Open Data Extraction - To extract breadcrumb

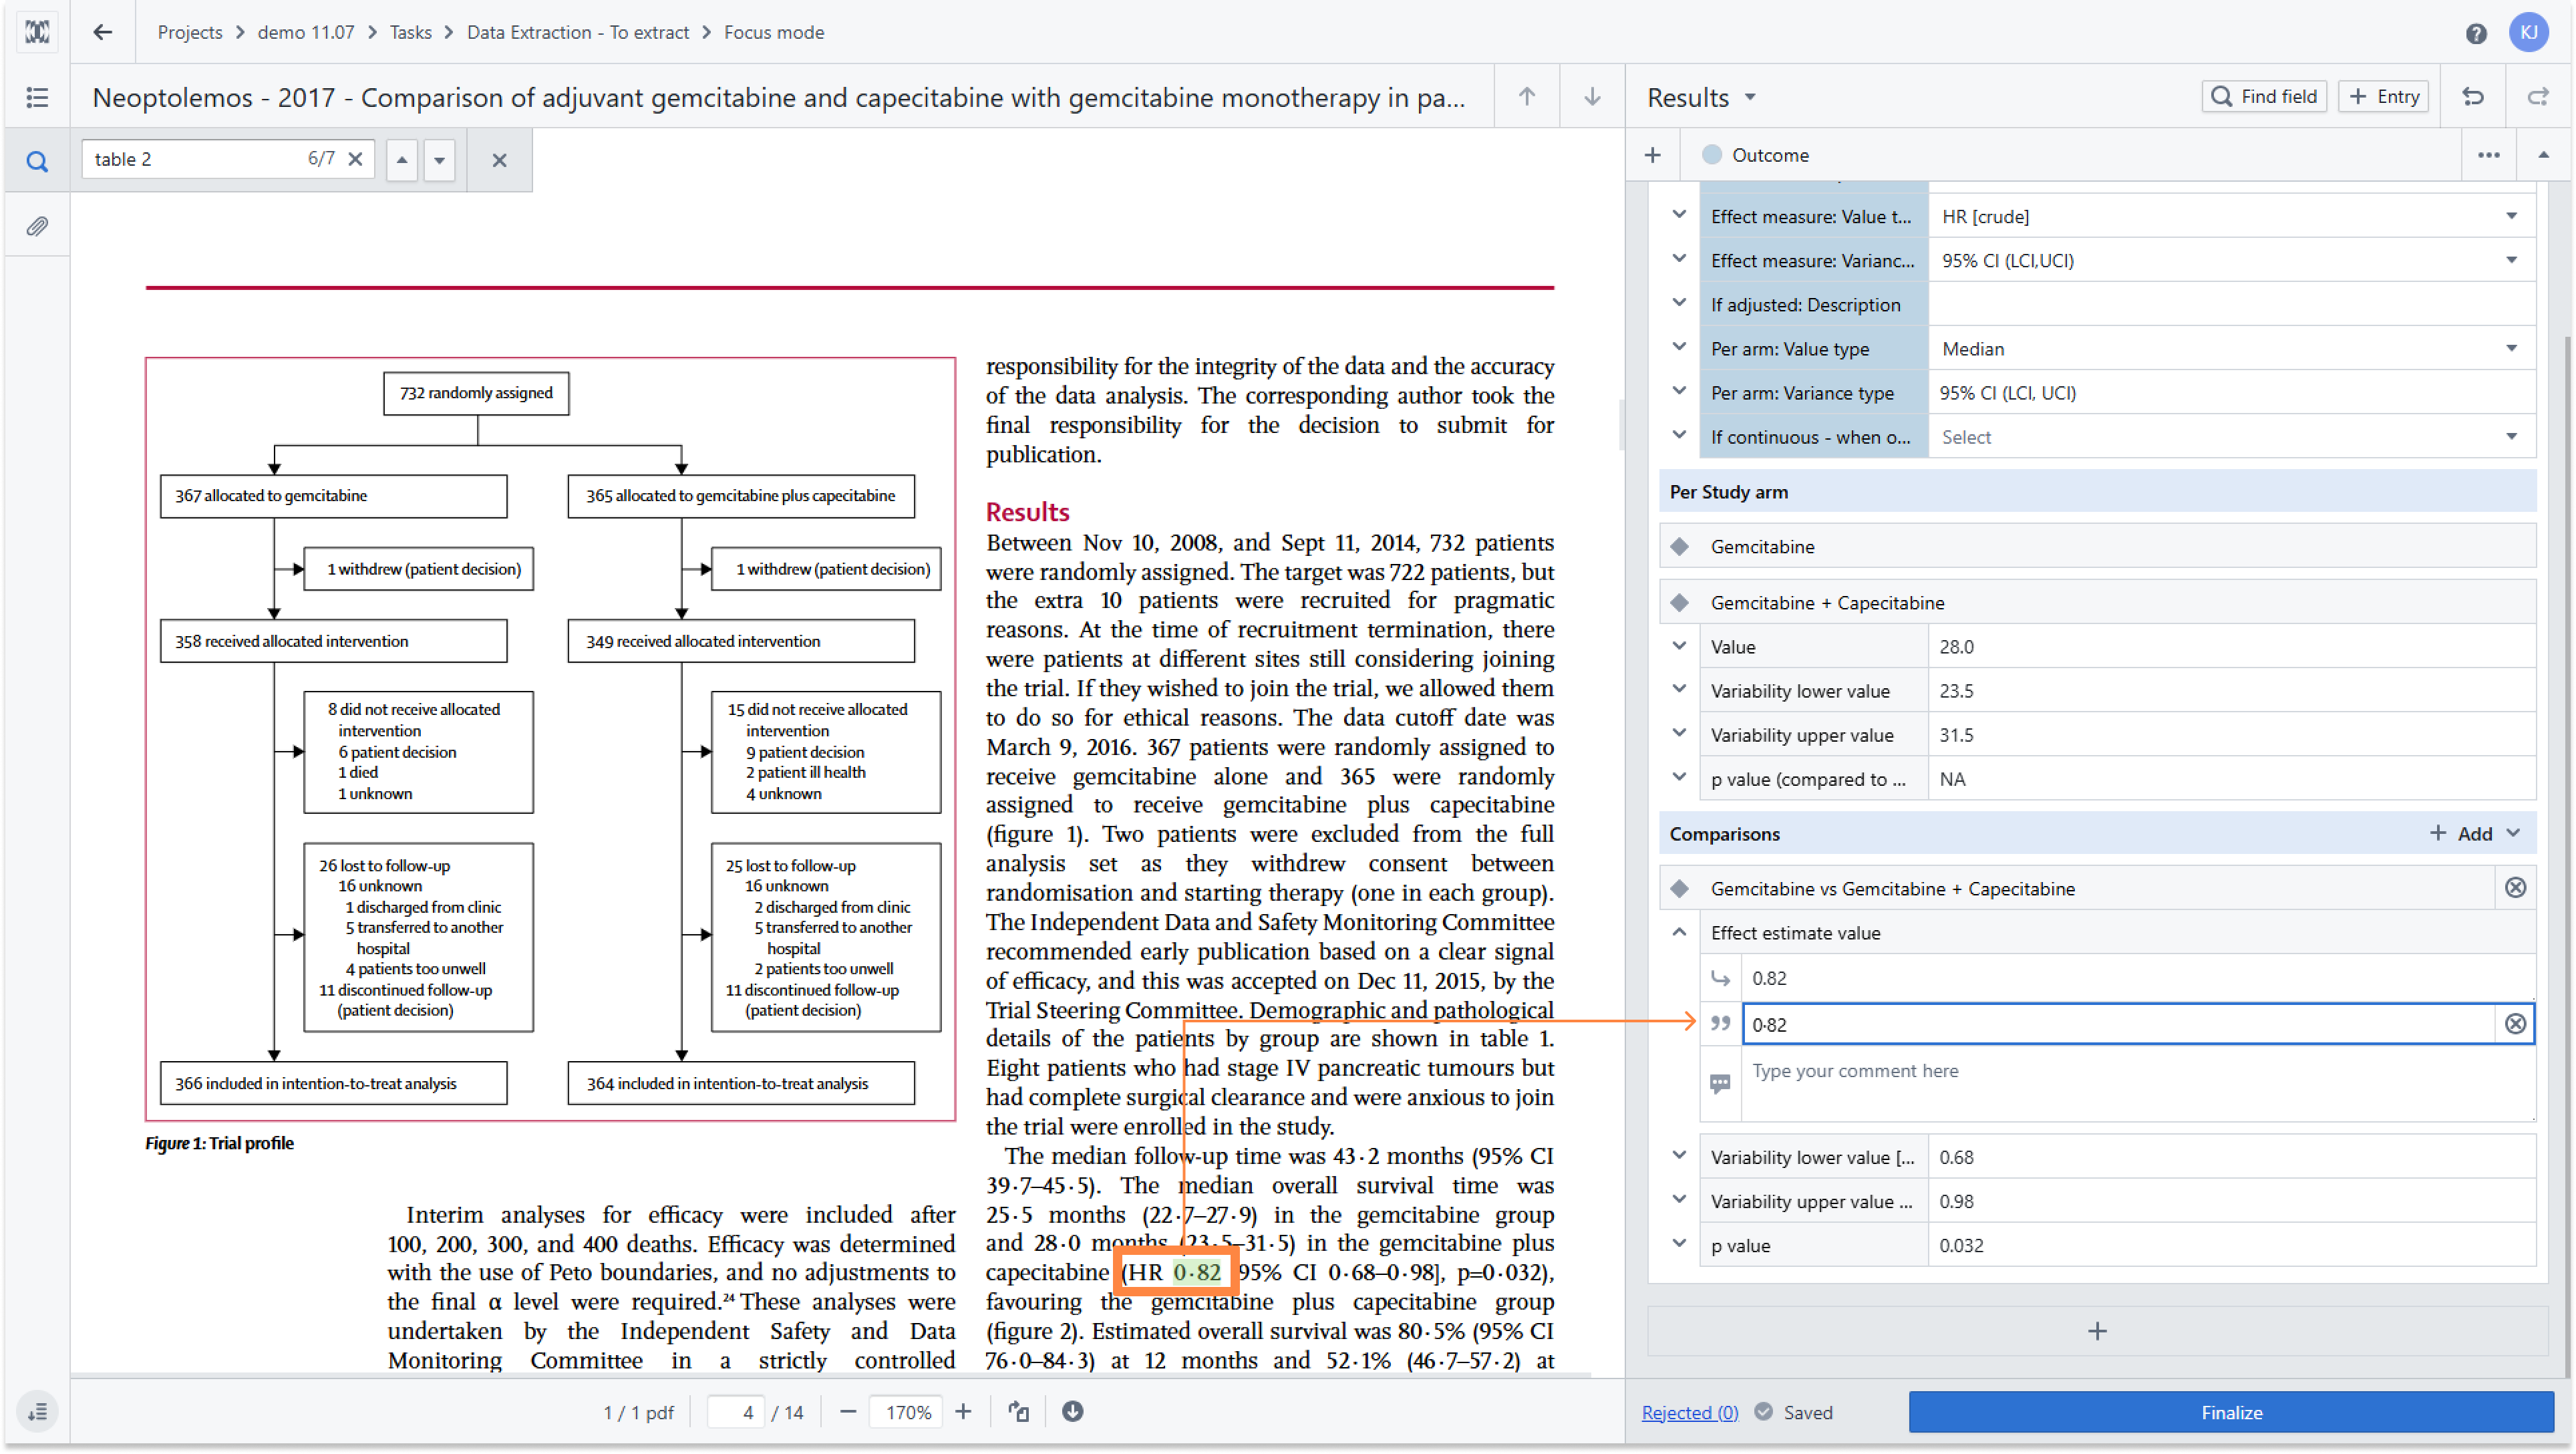[578, 32]
